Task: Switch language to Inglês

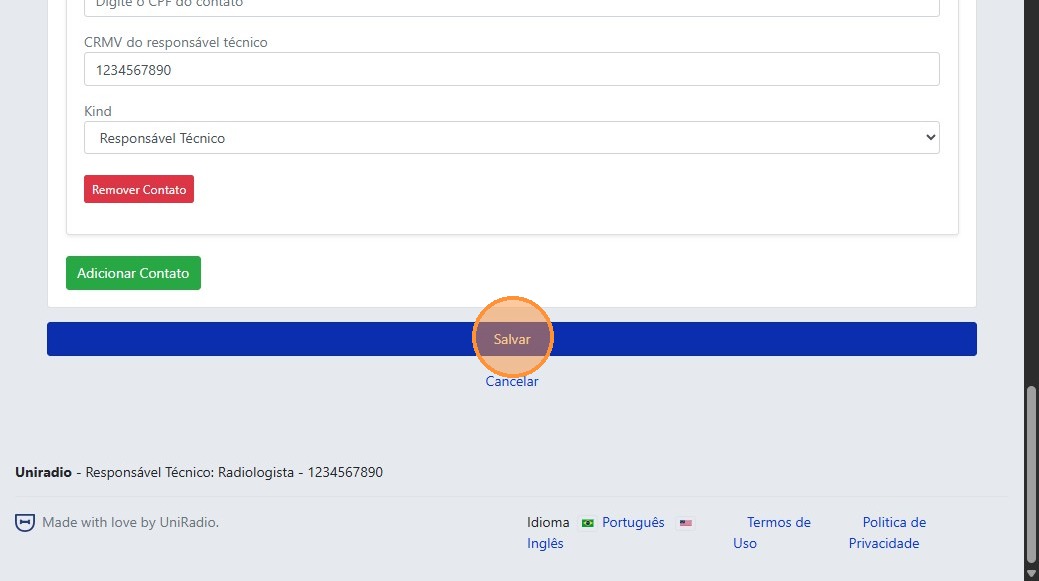Action: pyautogui.click(x=545, y=543)
